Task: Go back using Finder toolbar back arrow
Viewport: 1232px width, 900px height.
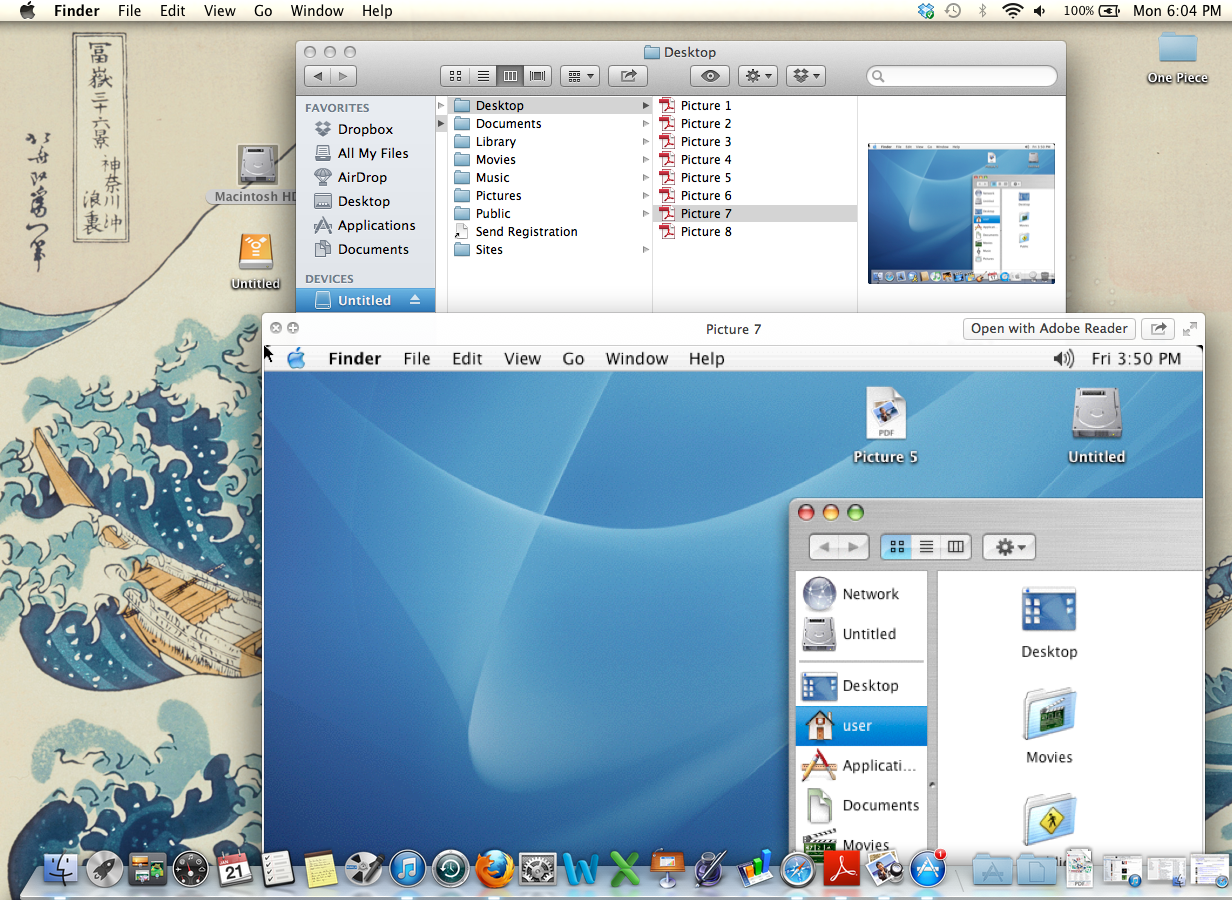Action: [x=318, y=76]
